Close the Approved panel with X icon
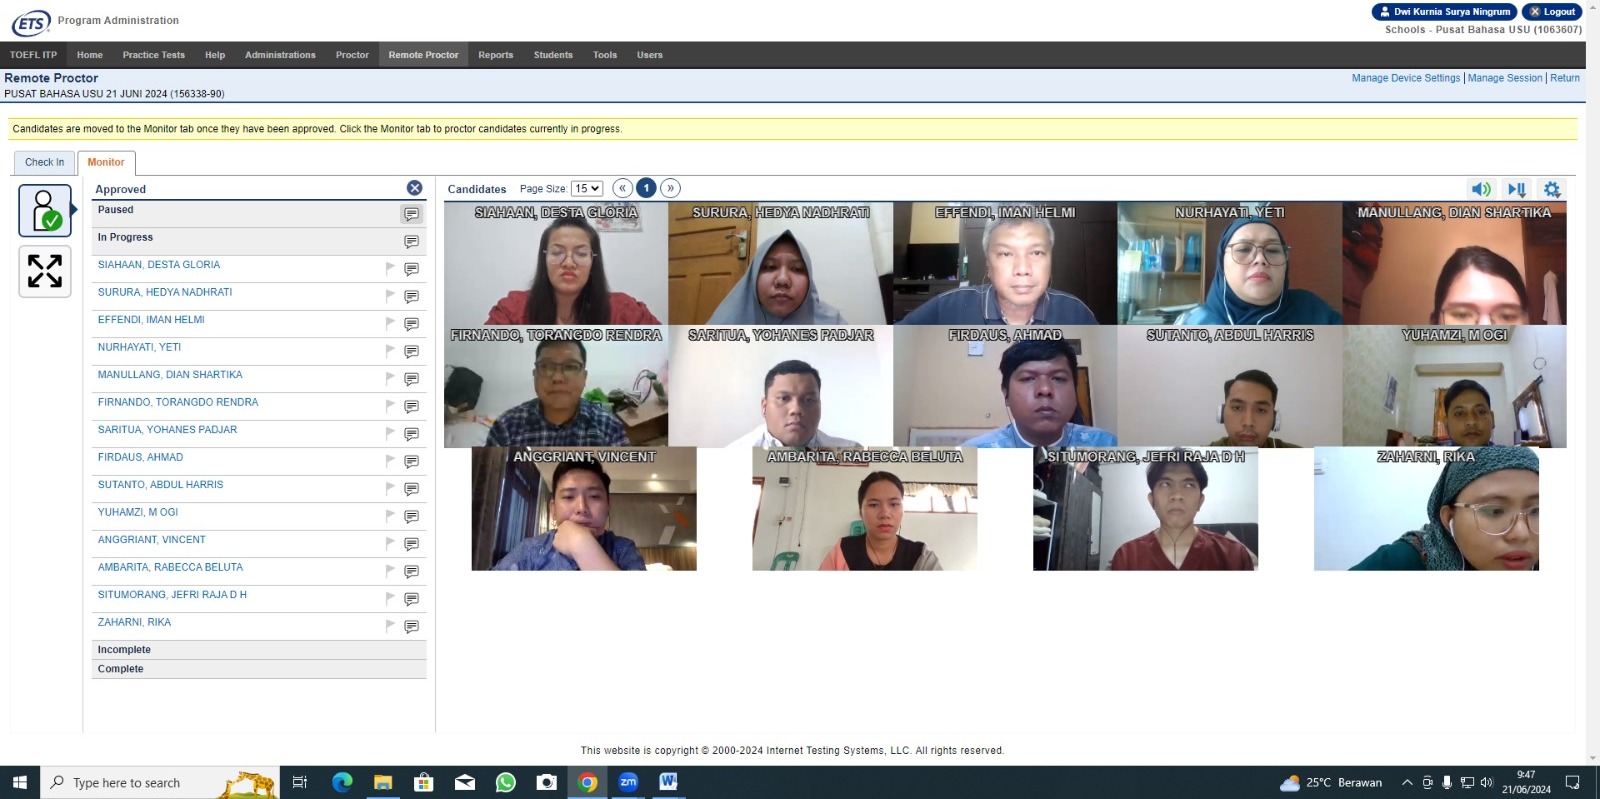This screenshot has width=1600, height=799. point(414,188)
